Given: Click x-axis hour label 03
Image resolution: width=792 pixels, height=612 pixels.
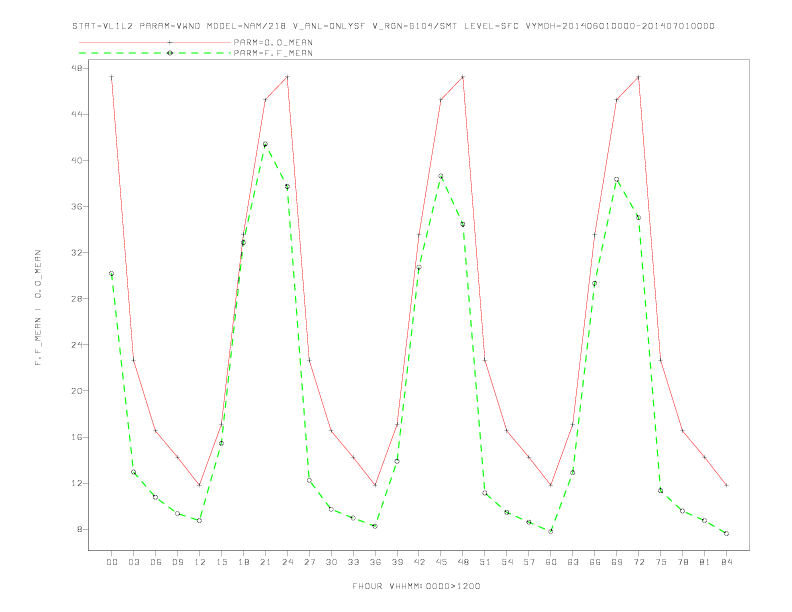Looking at the screenshot, I should [x=133, y=562].
